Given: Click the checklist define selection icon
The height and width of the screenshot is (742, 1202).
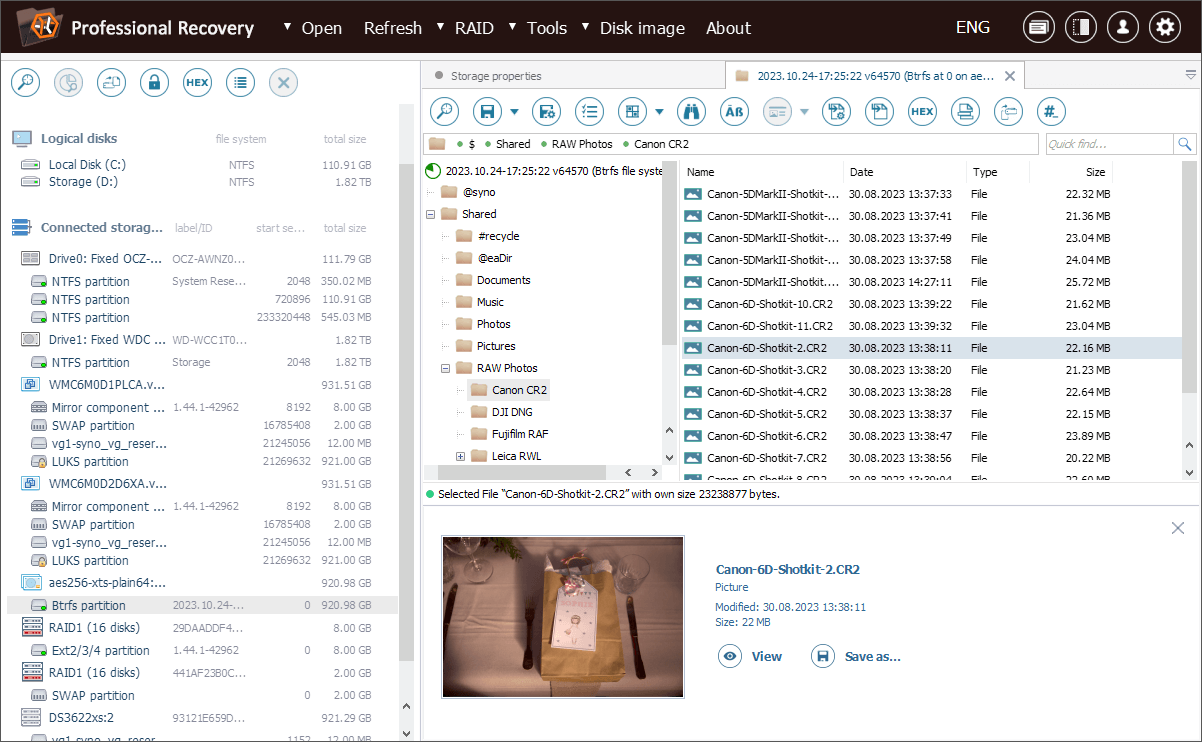Looking at the screenshot, I should (x=589, y=111).
